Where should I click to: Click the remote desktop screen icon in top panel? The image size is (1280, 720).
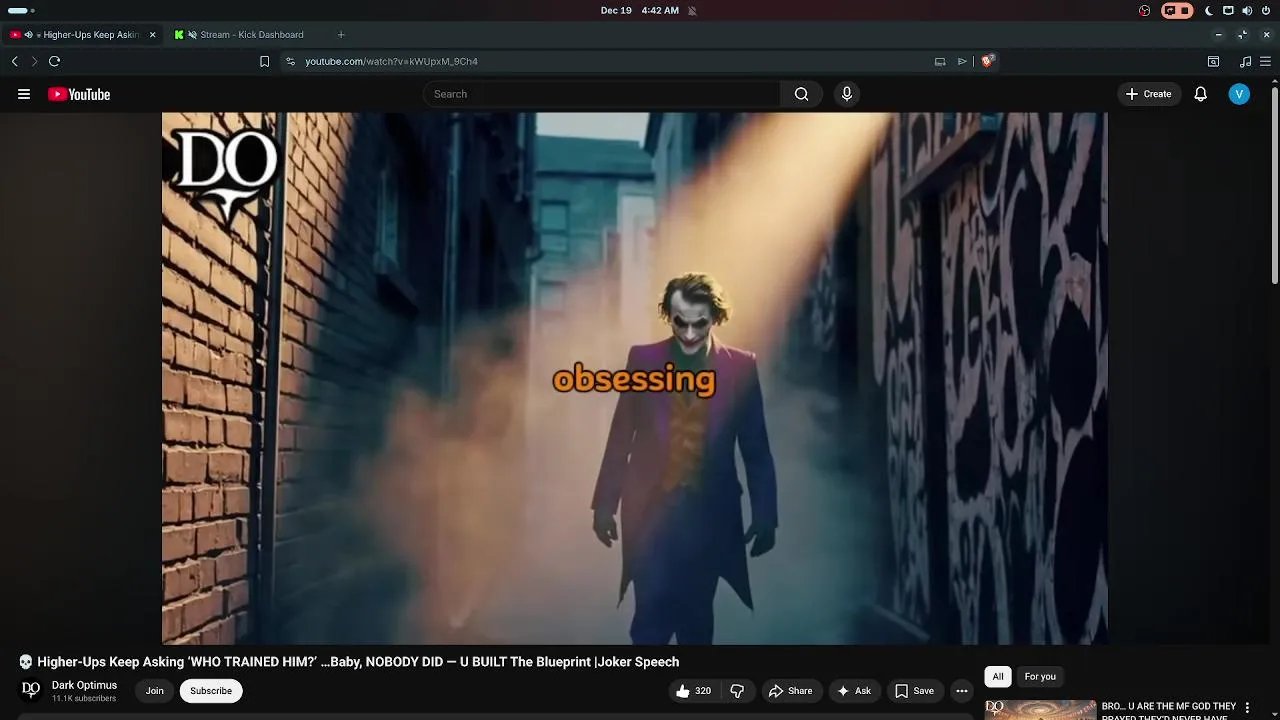(1228, 11)
